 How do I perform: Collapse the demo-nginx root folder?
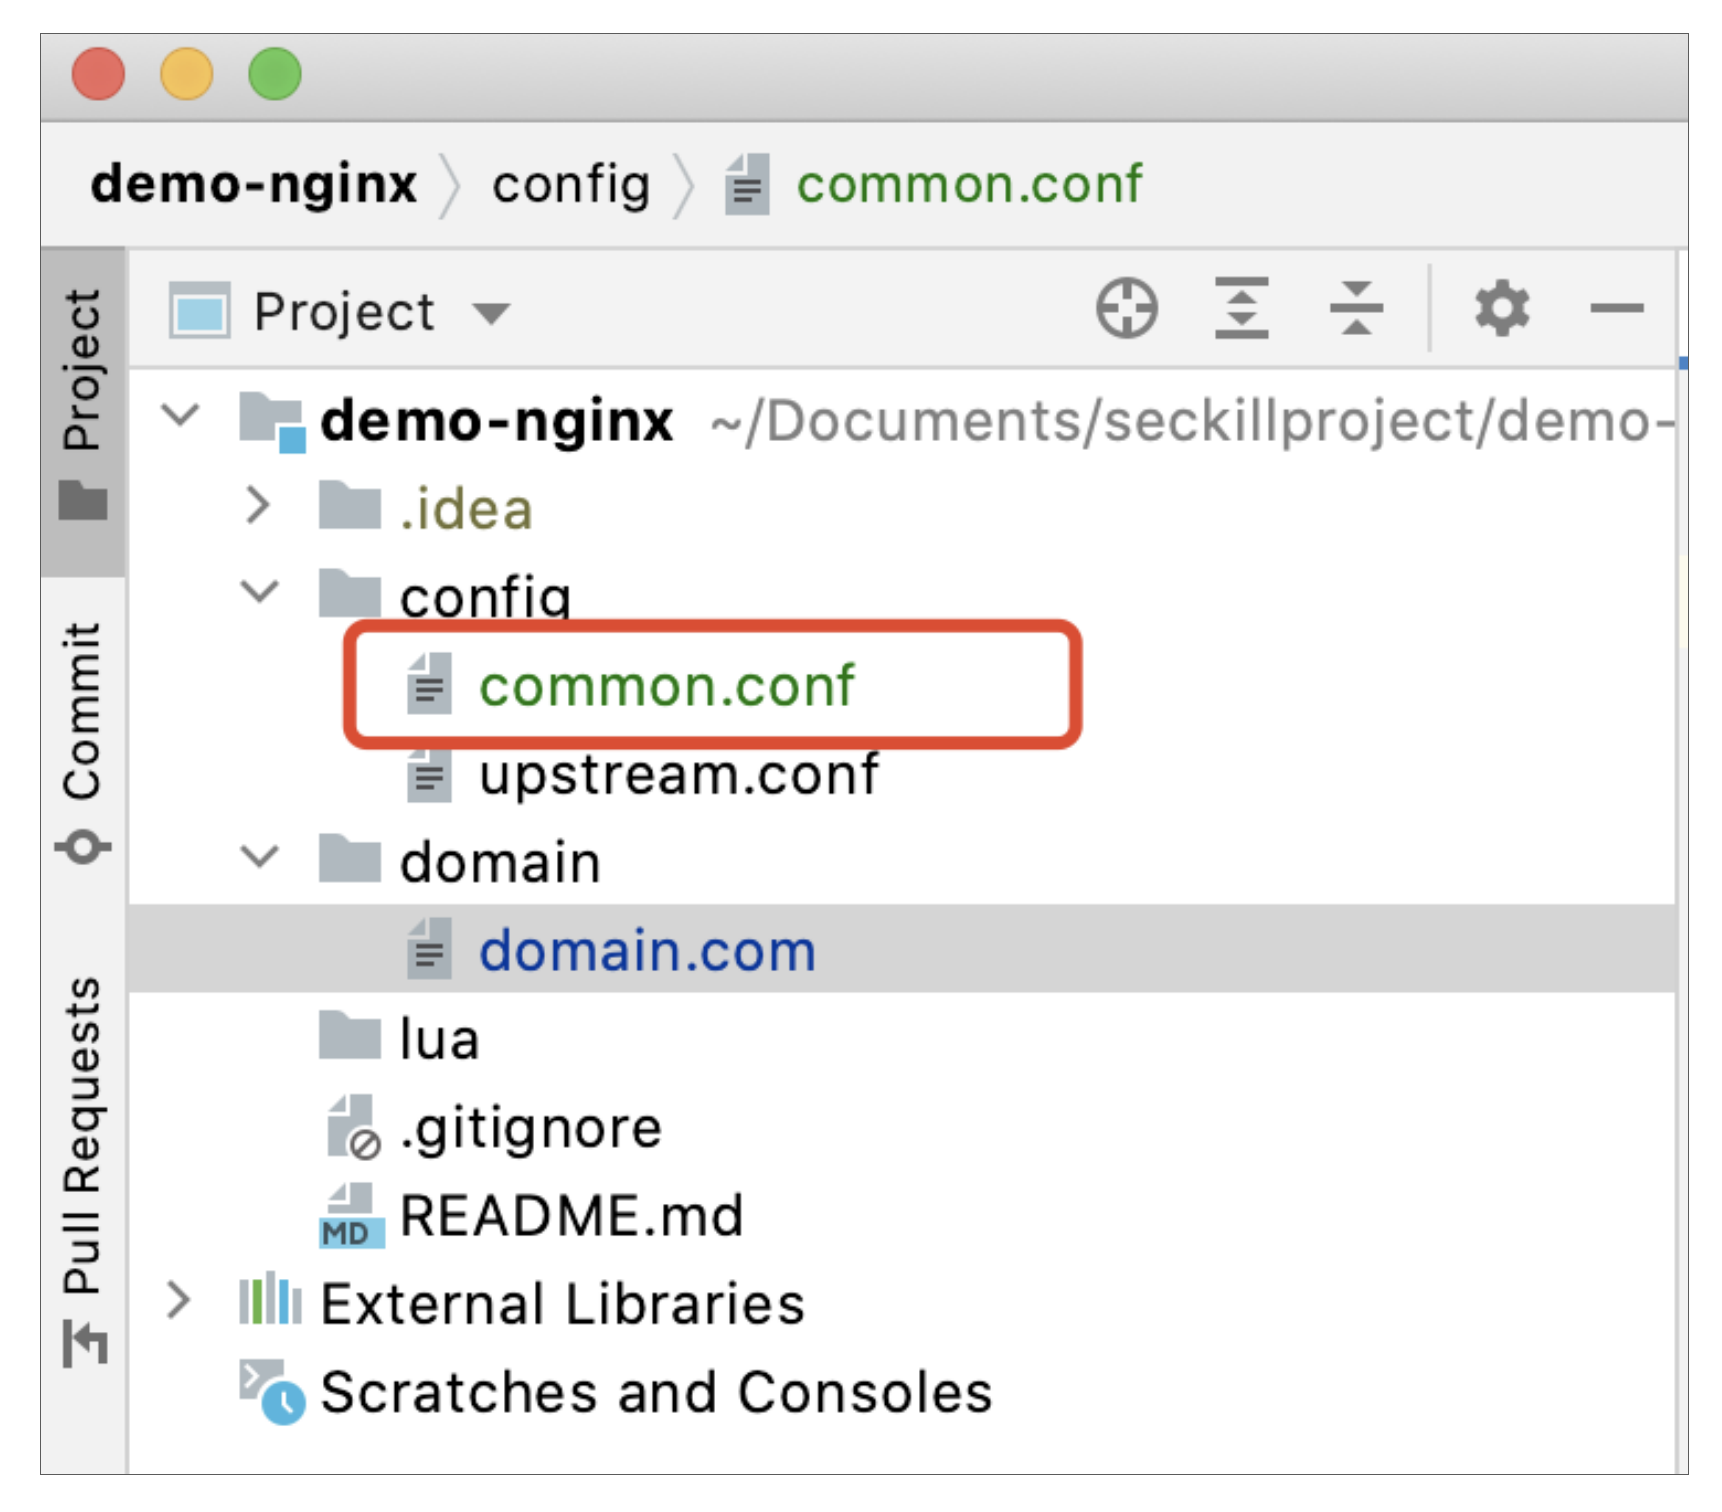[181, 415]
